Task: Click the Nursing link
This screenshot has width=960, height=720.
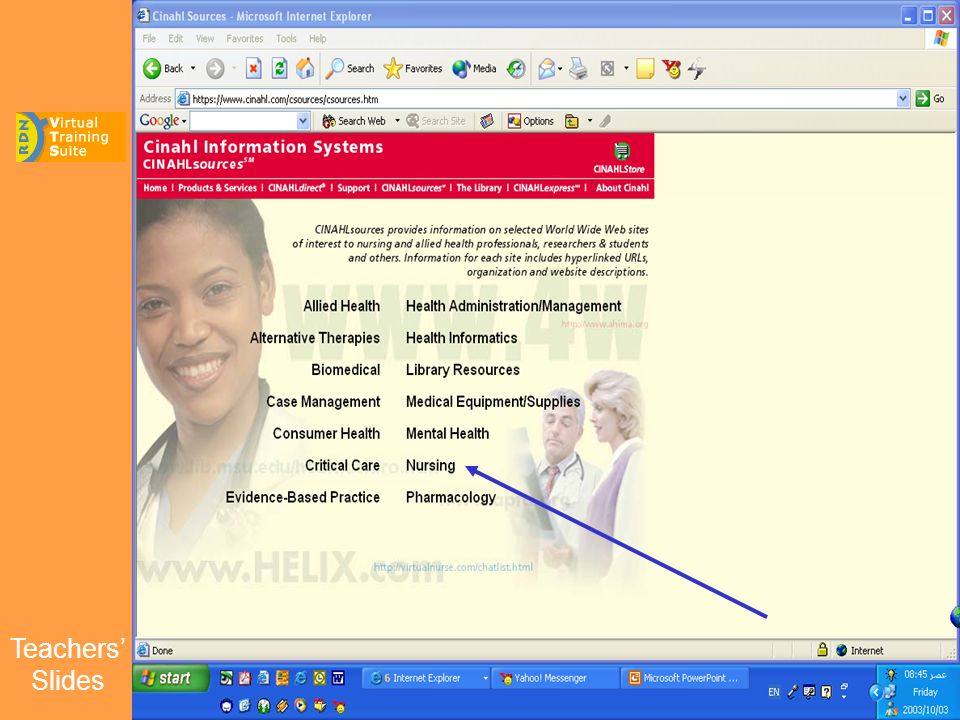Action: [430, 465]
